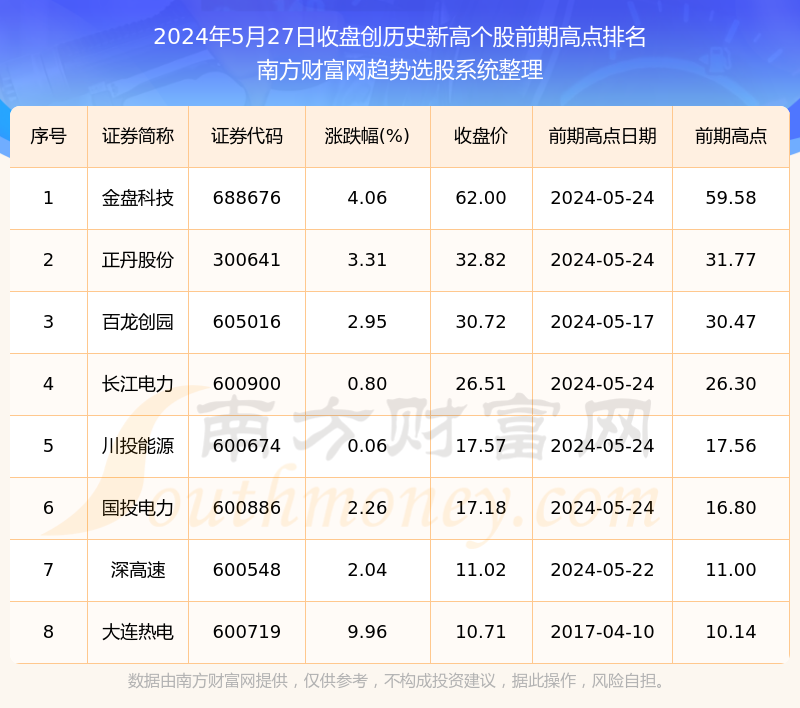Select stock code 300641
Viewport: 800px width, 708px height.
click(247, 260)
